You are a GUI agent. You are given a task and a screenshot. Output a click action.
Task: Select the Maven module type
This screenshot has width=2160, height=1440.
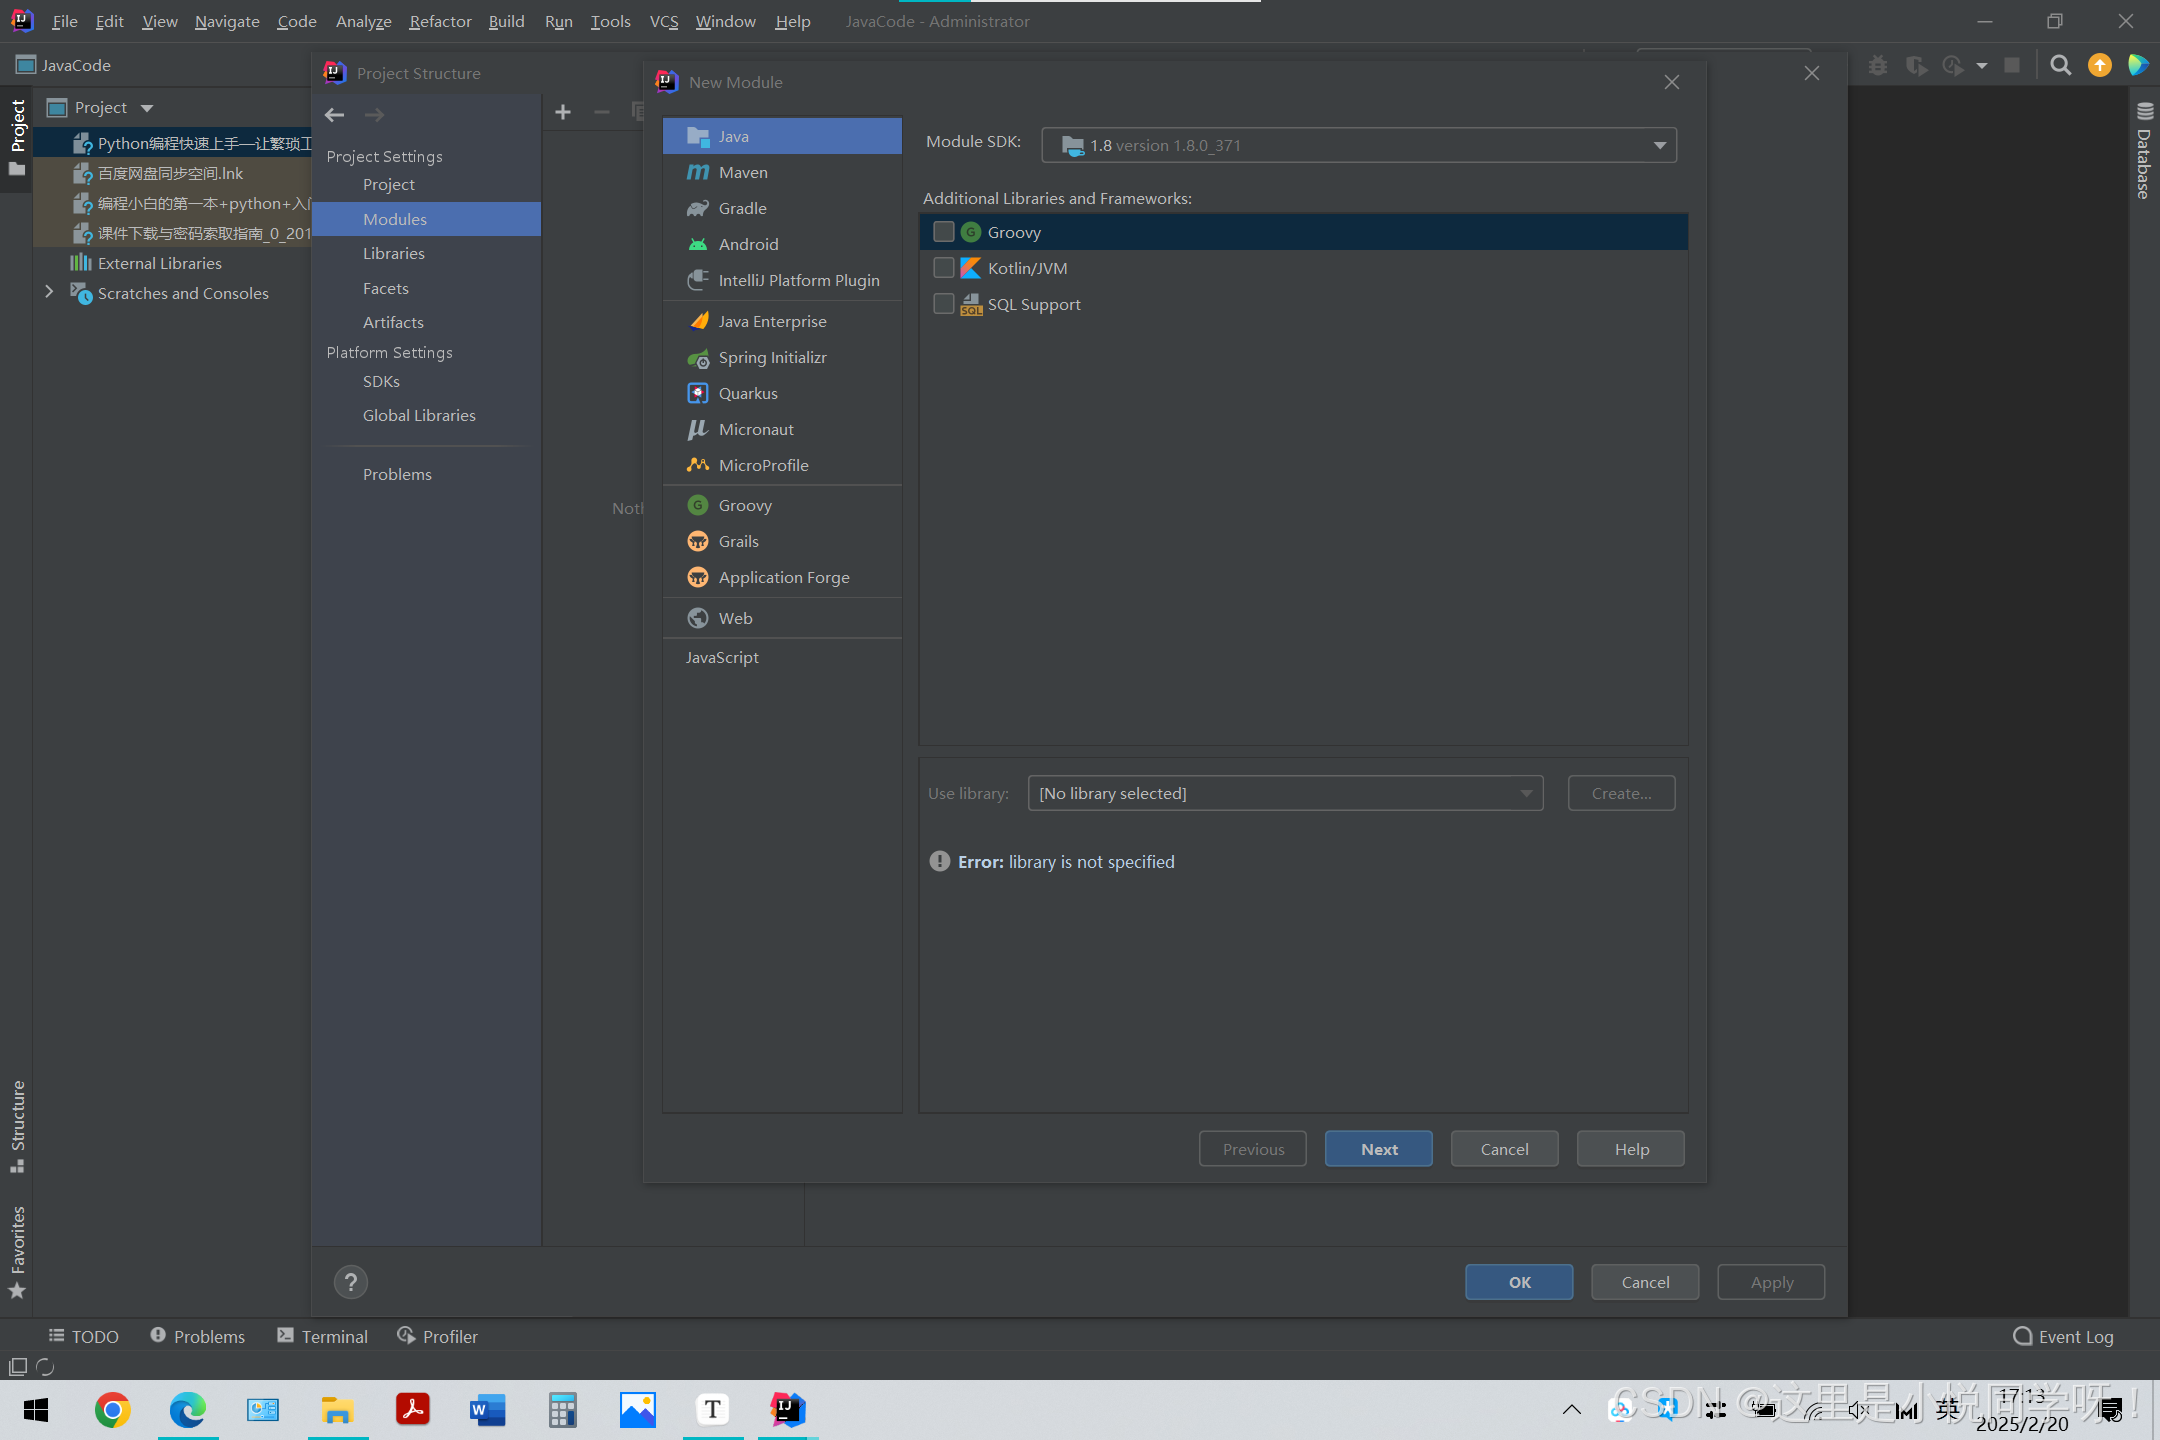(x=743, y=172)
